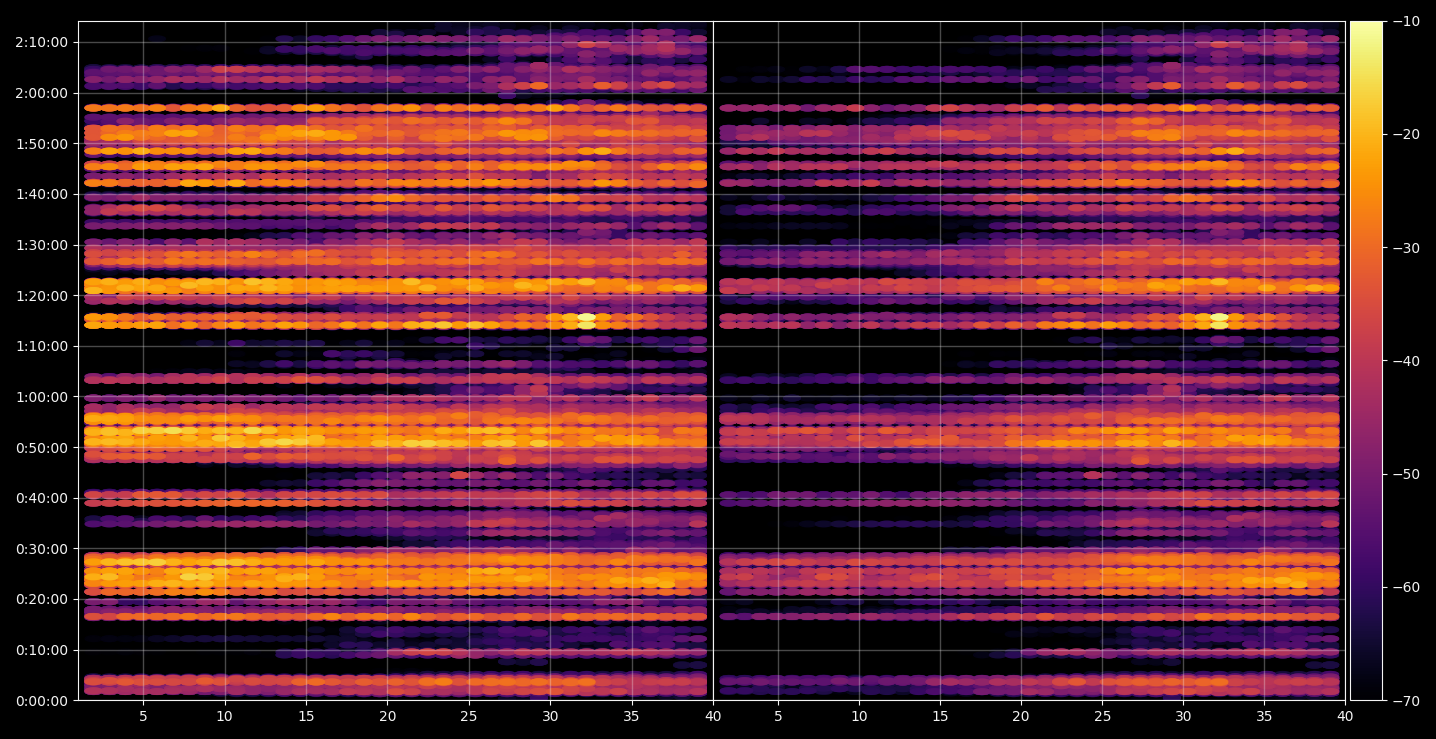The width and height of the screenshot is (1436, 739).
Task: Click the 40 label ending the right panel's axis
Action: point(1345,716)
